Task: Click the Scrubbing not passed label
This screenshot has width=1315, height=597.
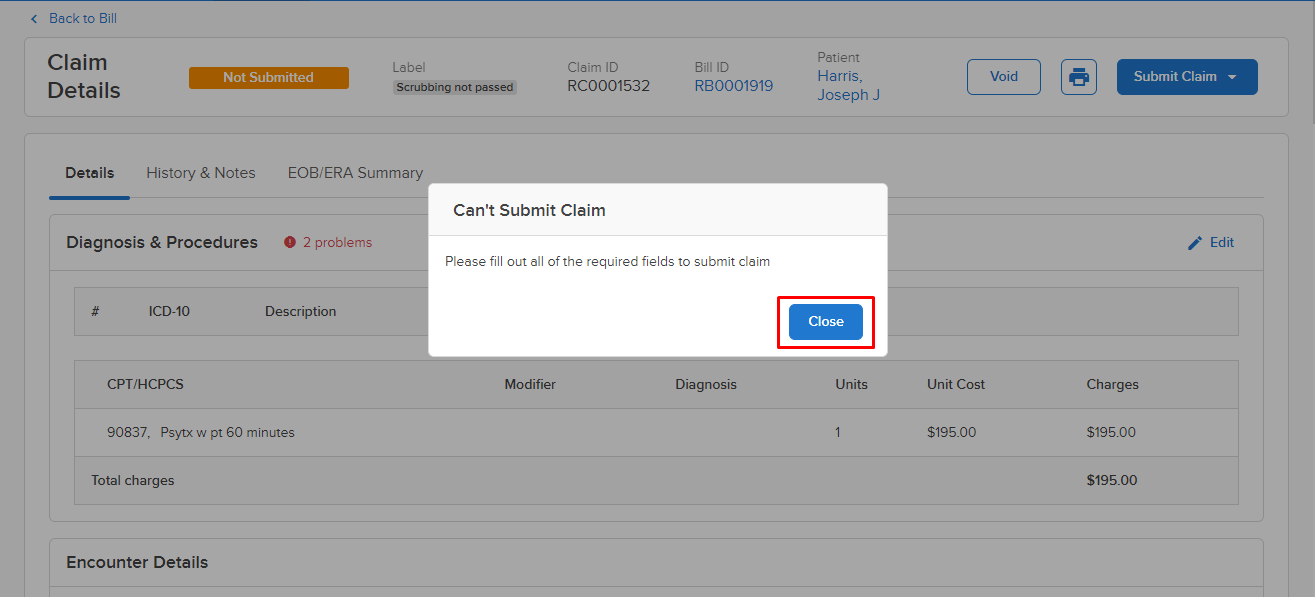Action: tap(454, 87)
